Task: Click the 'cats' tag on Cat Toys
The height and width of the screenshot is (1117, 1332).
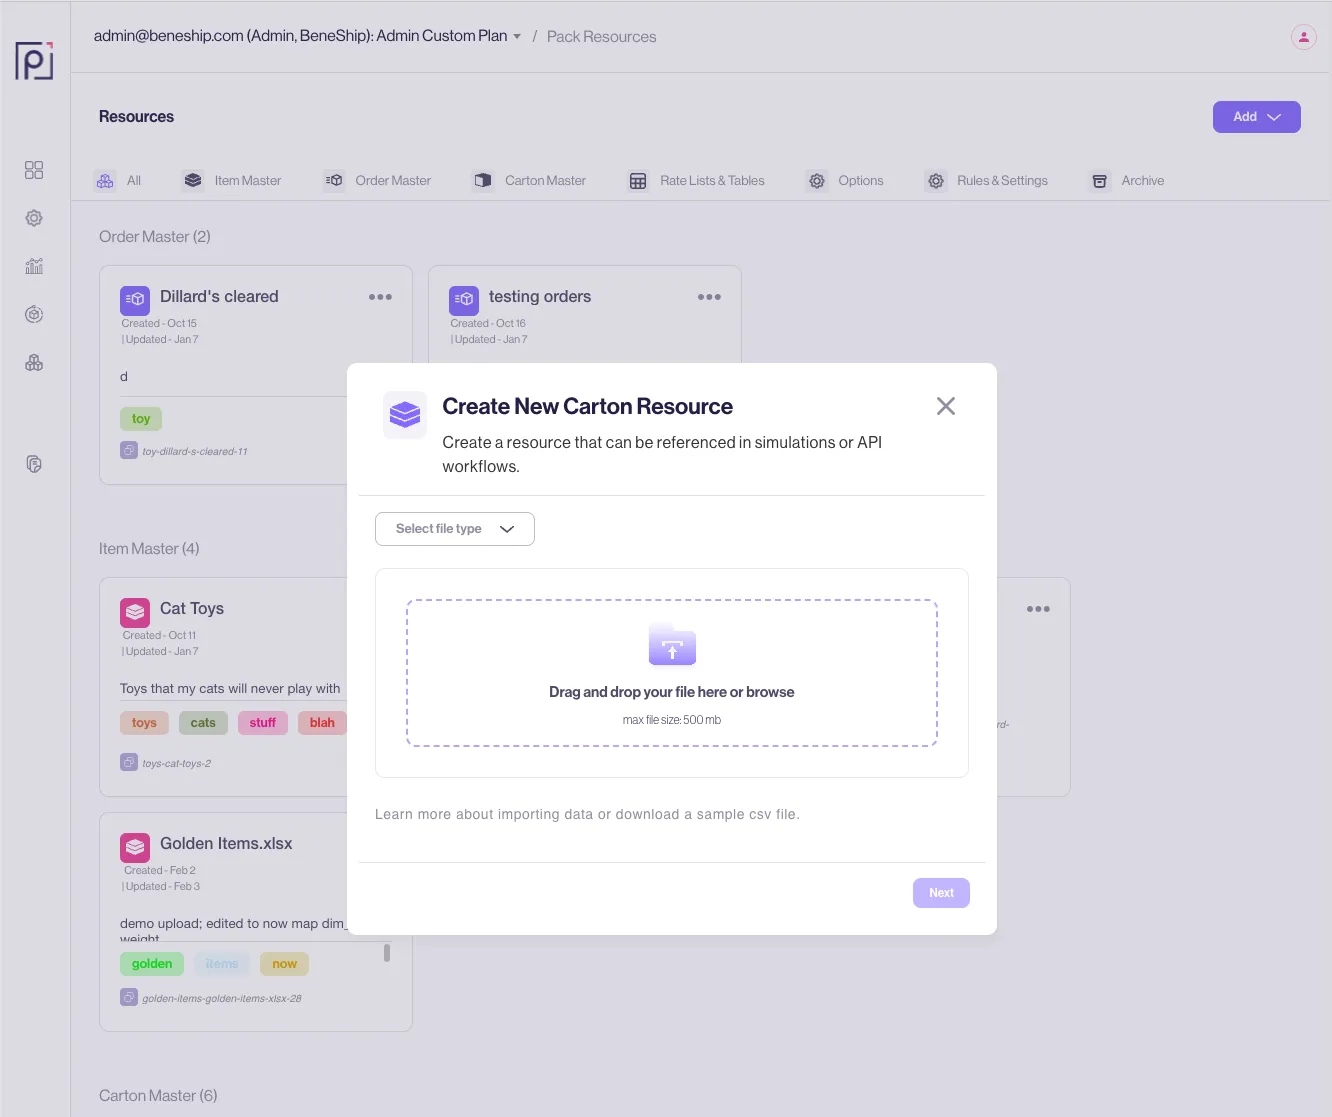Action: 203,723
